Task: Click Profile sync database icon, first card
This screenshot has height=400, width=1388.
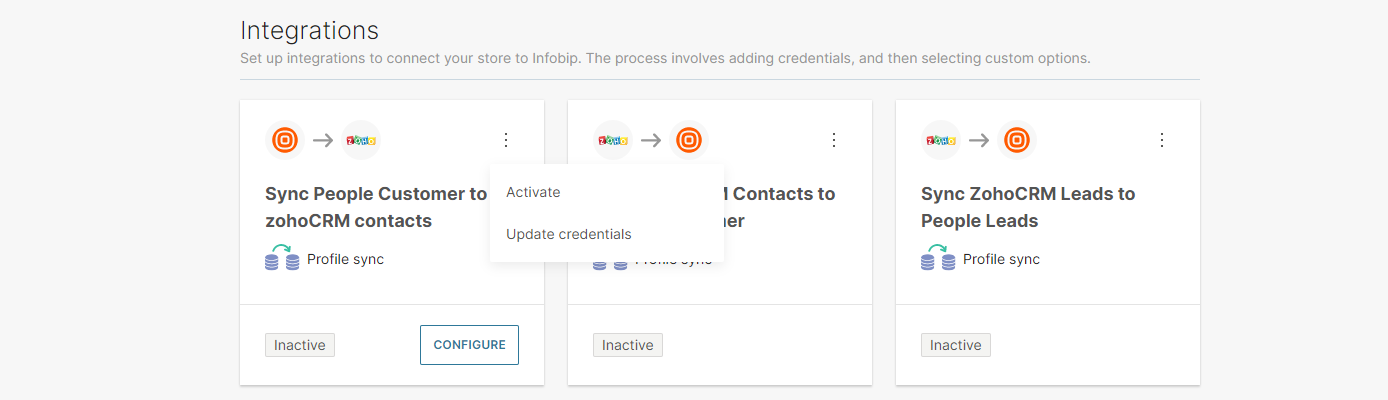Action: pos(282,259)
